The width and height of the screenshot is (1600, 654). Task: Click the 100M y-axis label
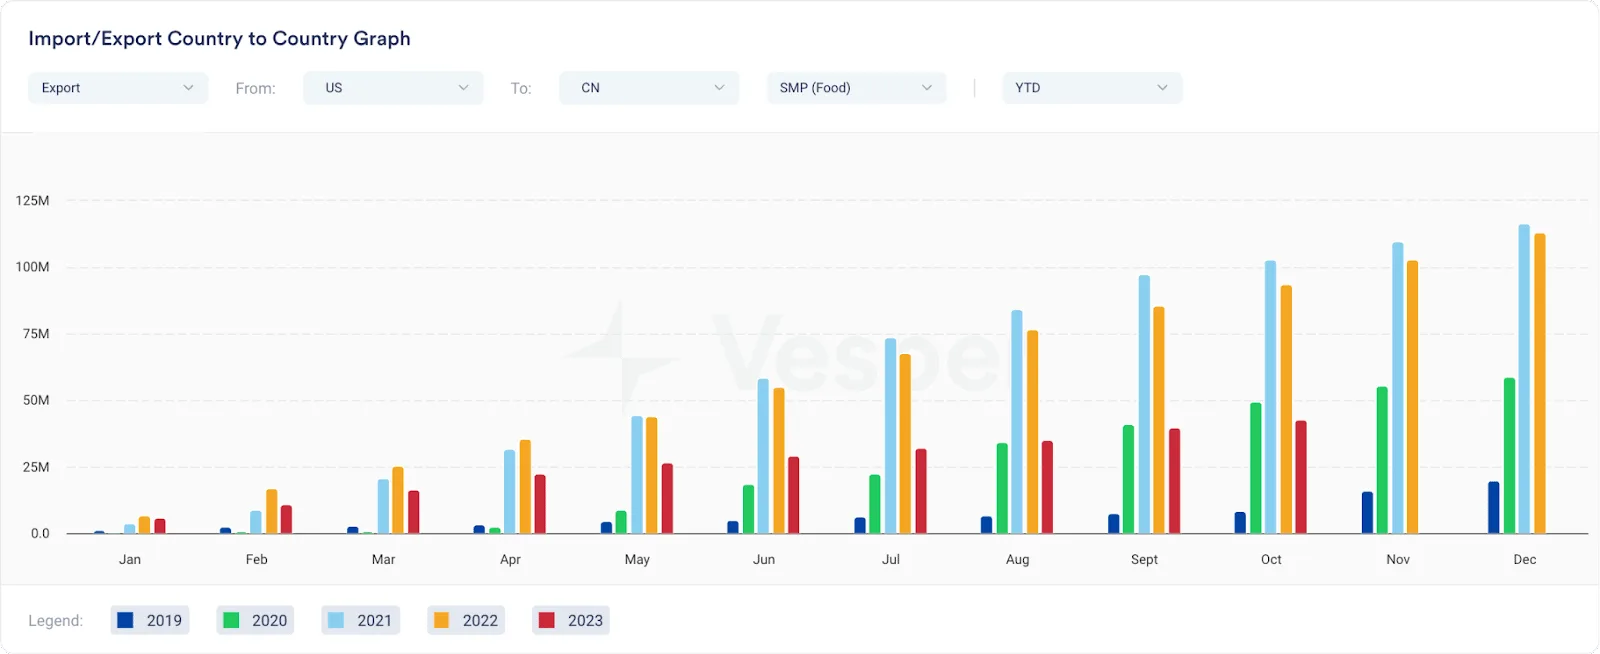pyautogui.click(x=32, y=267)
